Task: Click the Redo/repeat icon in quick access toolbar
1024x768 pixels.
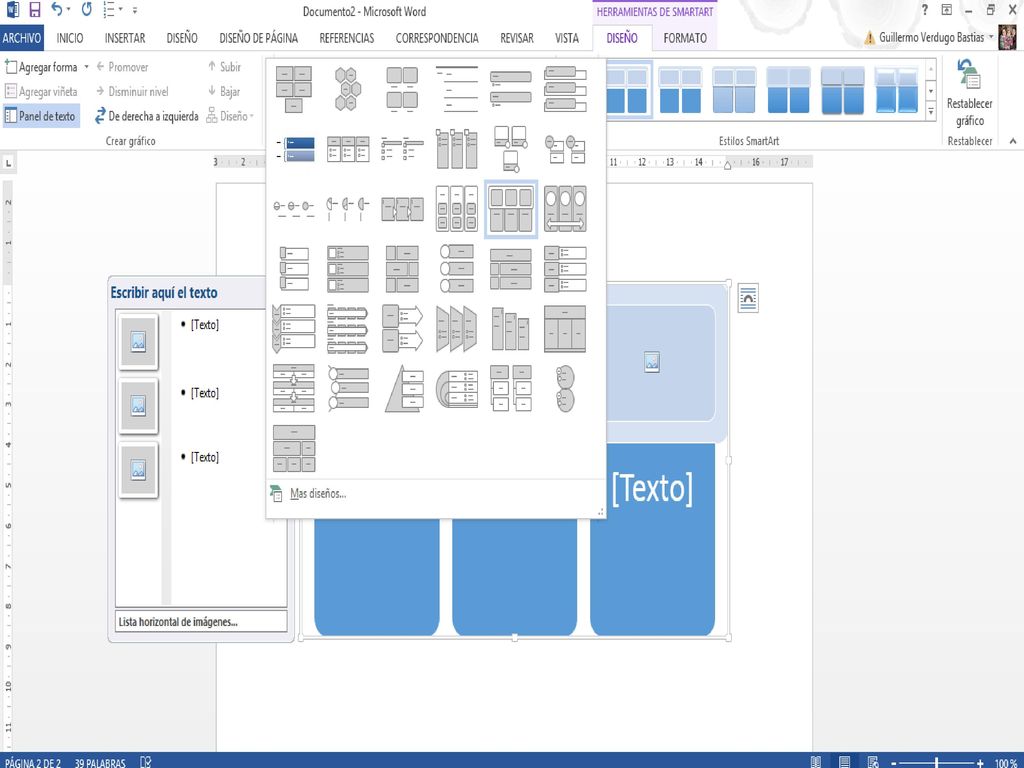Action: [87, 10]
